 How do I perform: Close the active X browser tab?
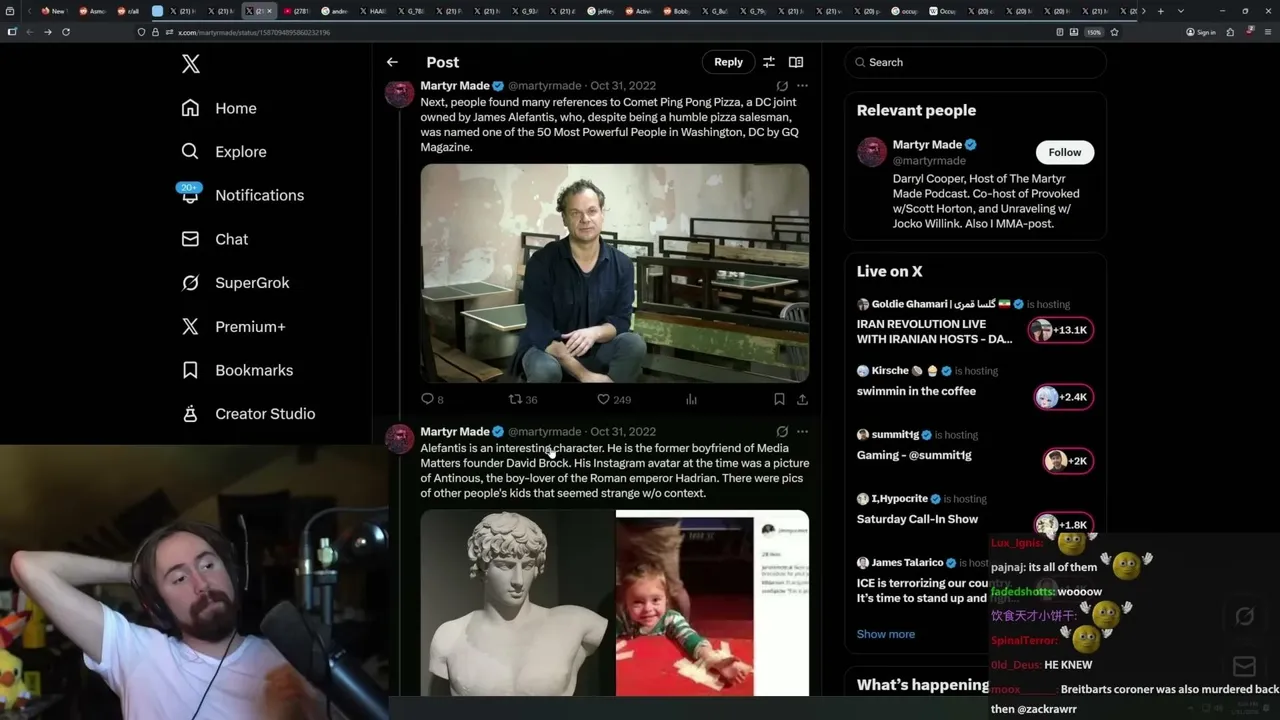[269, 11]
